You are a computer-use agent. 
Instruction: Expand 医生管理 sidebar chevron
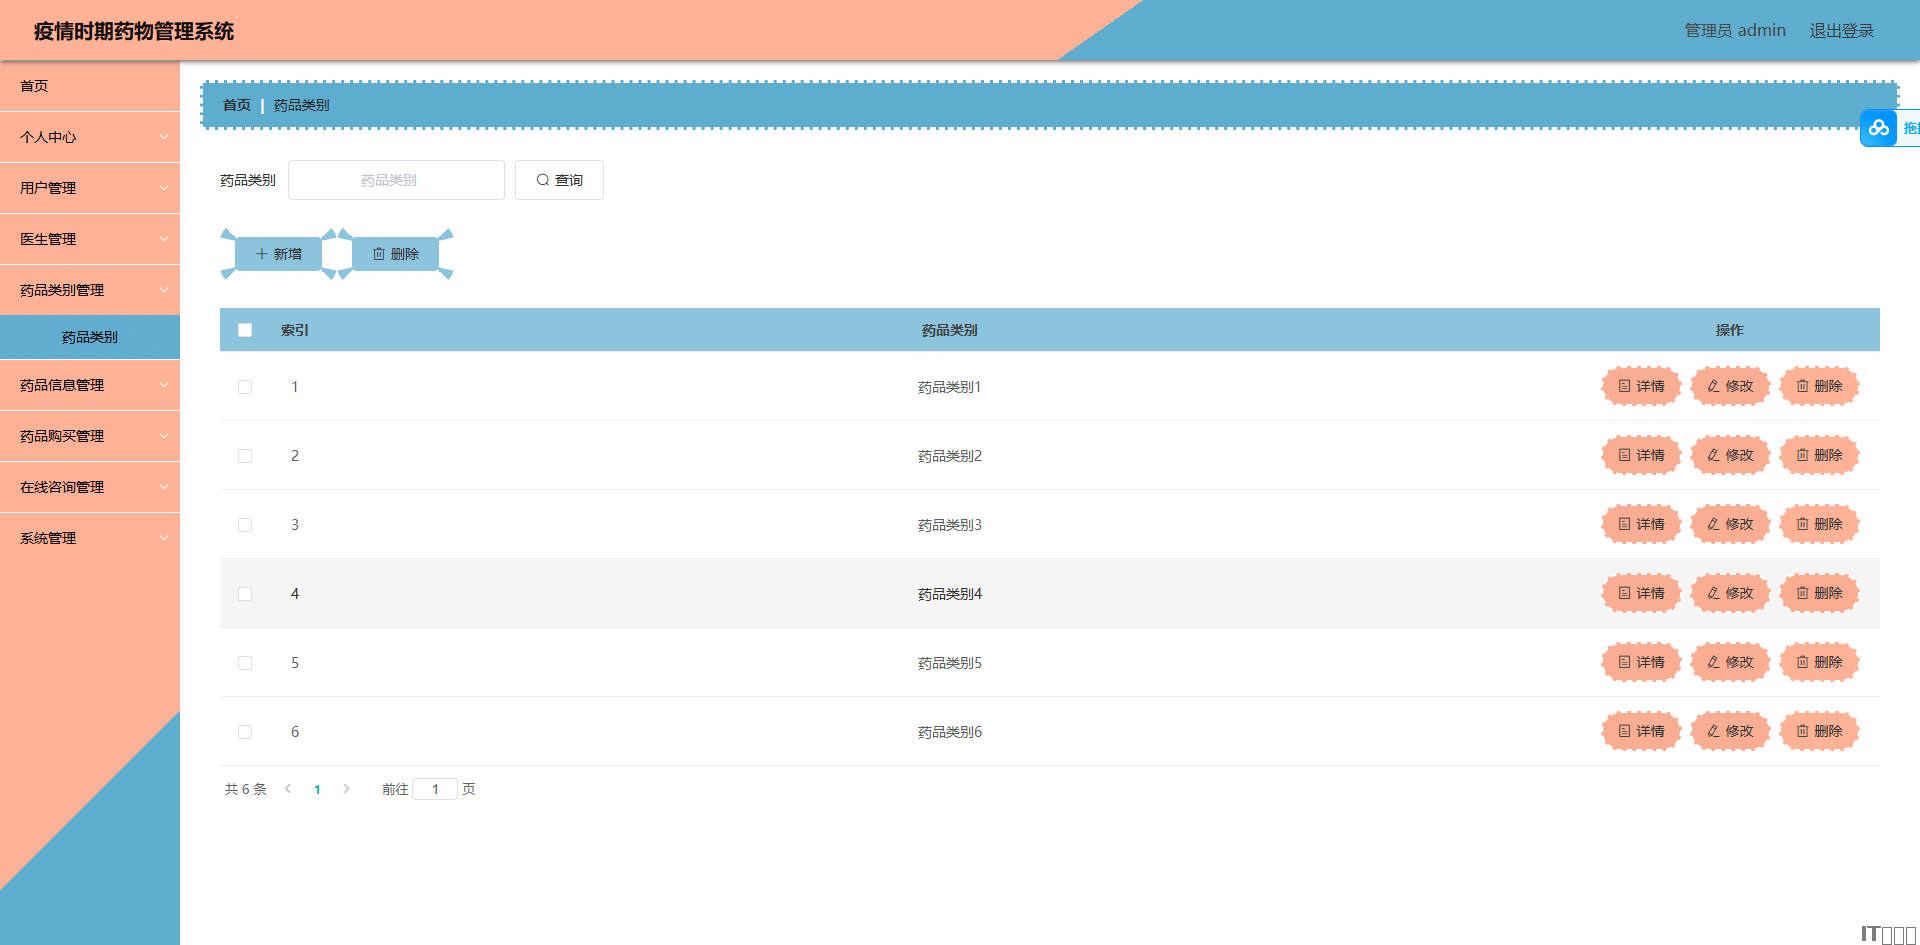tap(164, 239)
